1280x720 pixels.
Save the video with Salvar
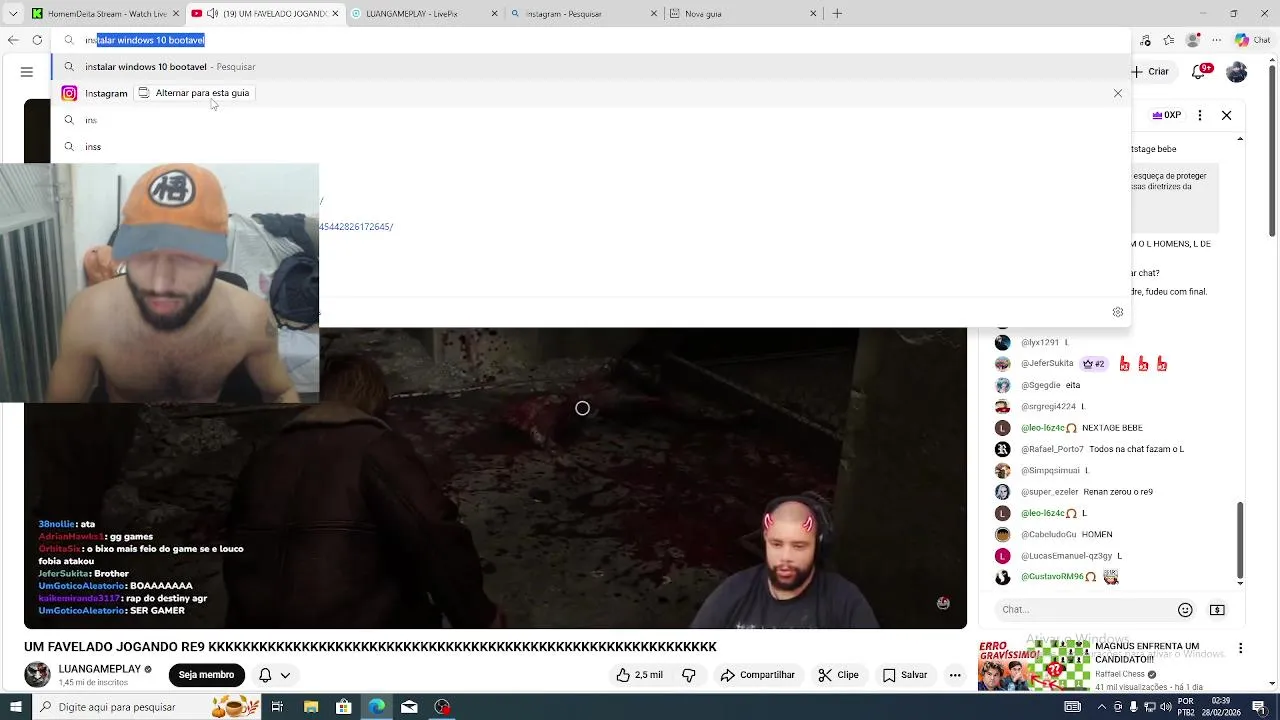(905, 675)
